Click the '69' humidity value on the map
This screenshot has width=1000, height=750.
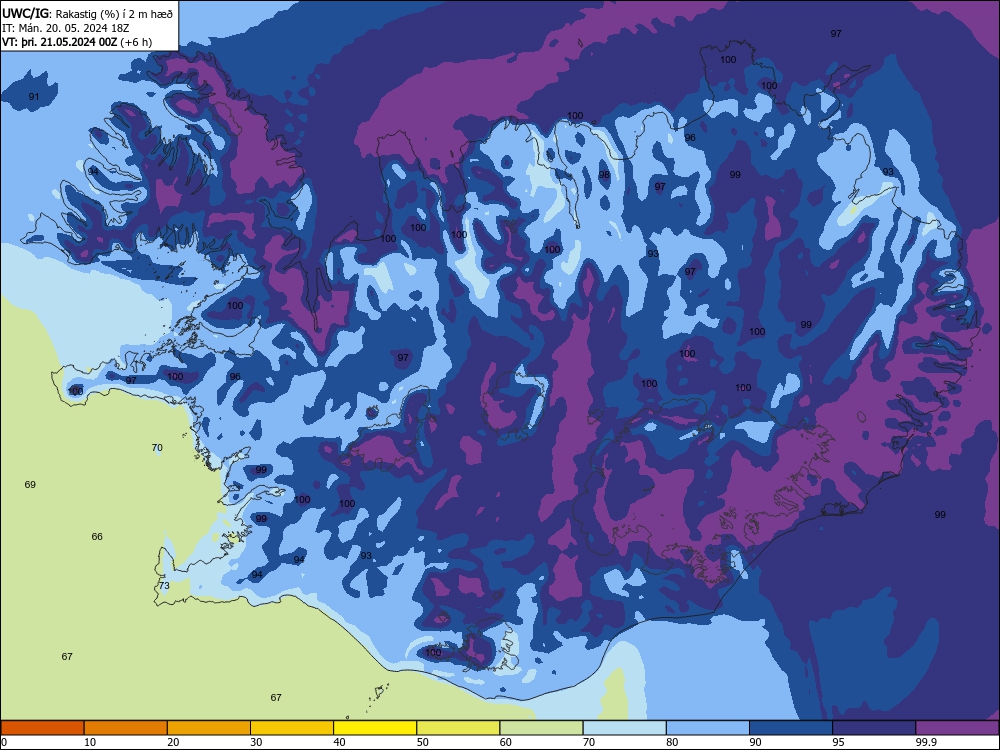[x=30, y=485]
